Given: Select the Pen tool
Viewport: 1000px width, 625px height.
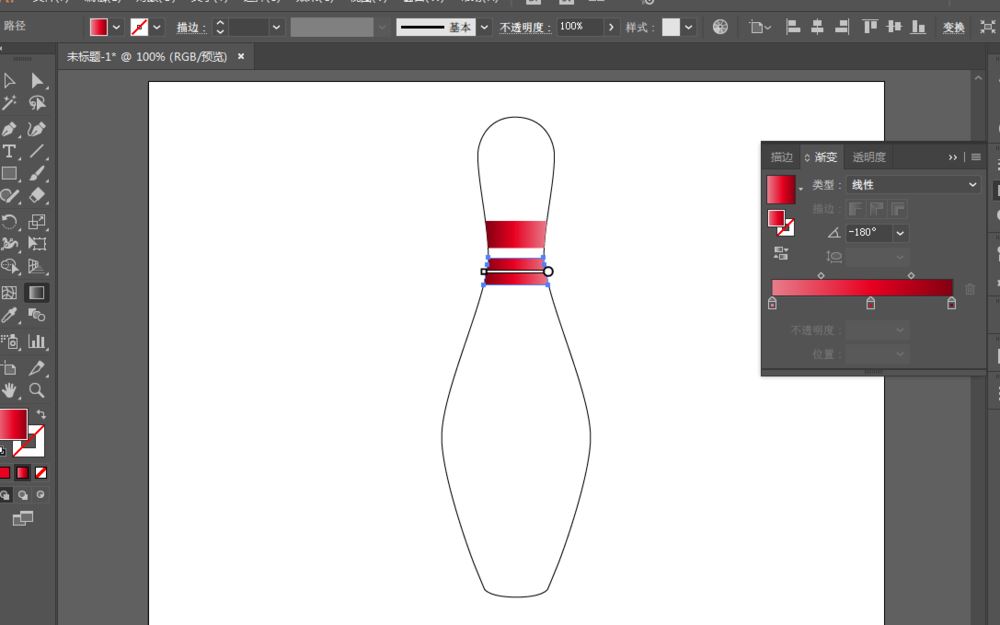Looking at the screenshot, I should [x=10, y=128].
